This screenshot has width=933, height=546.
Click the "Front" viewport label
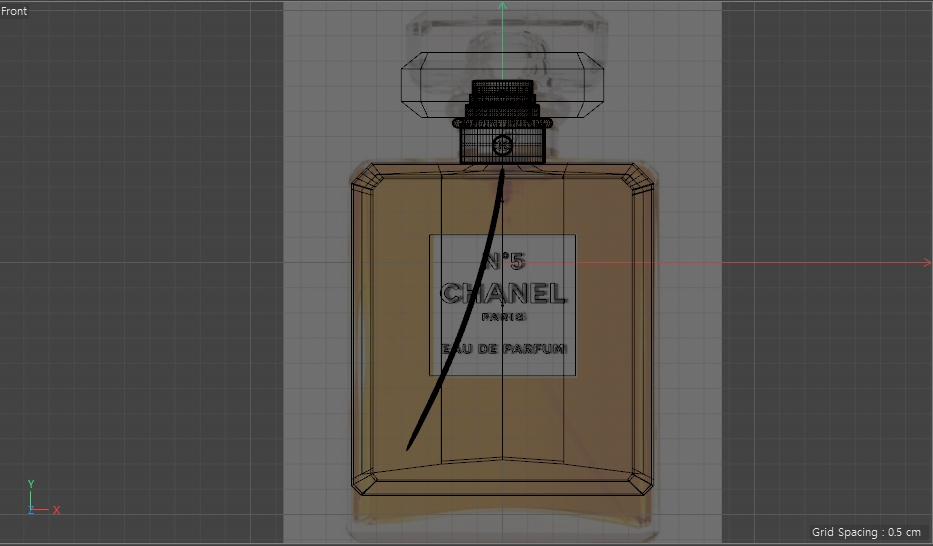pos(14,11)
